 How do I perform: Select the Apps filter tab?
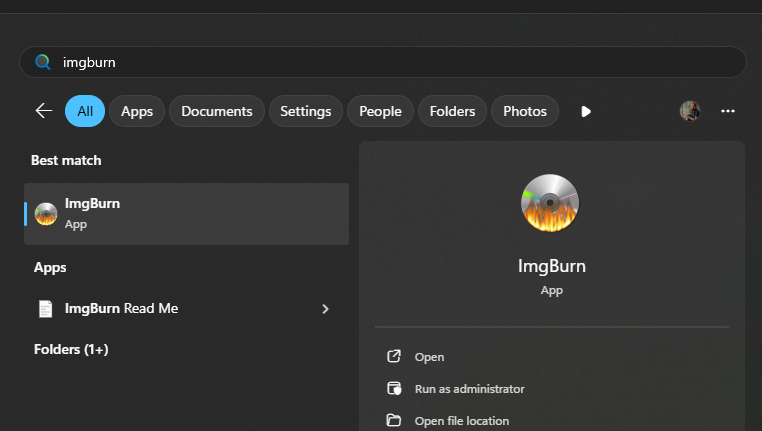136,111
